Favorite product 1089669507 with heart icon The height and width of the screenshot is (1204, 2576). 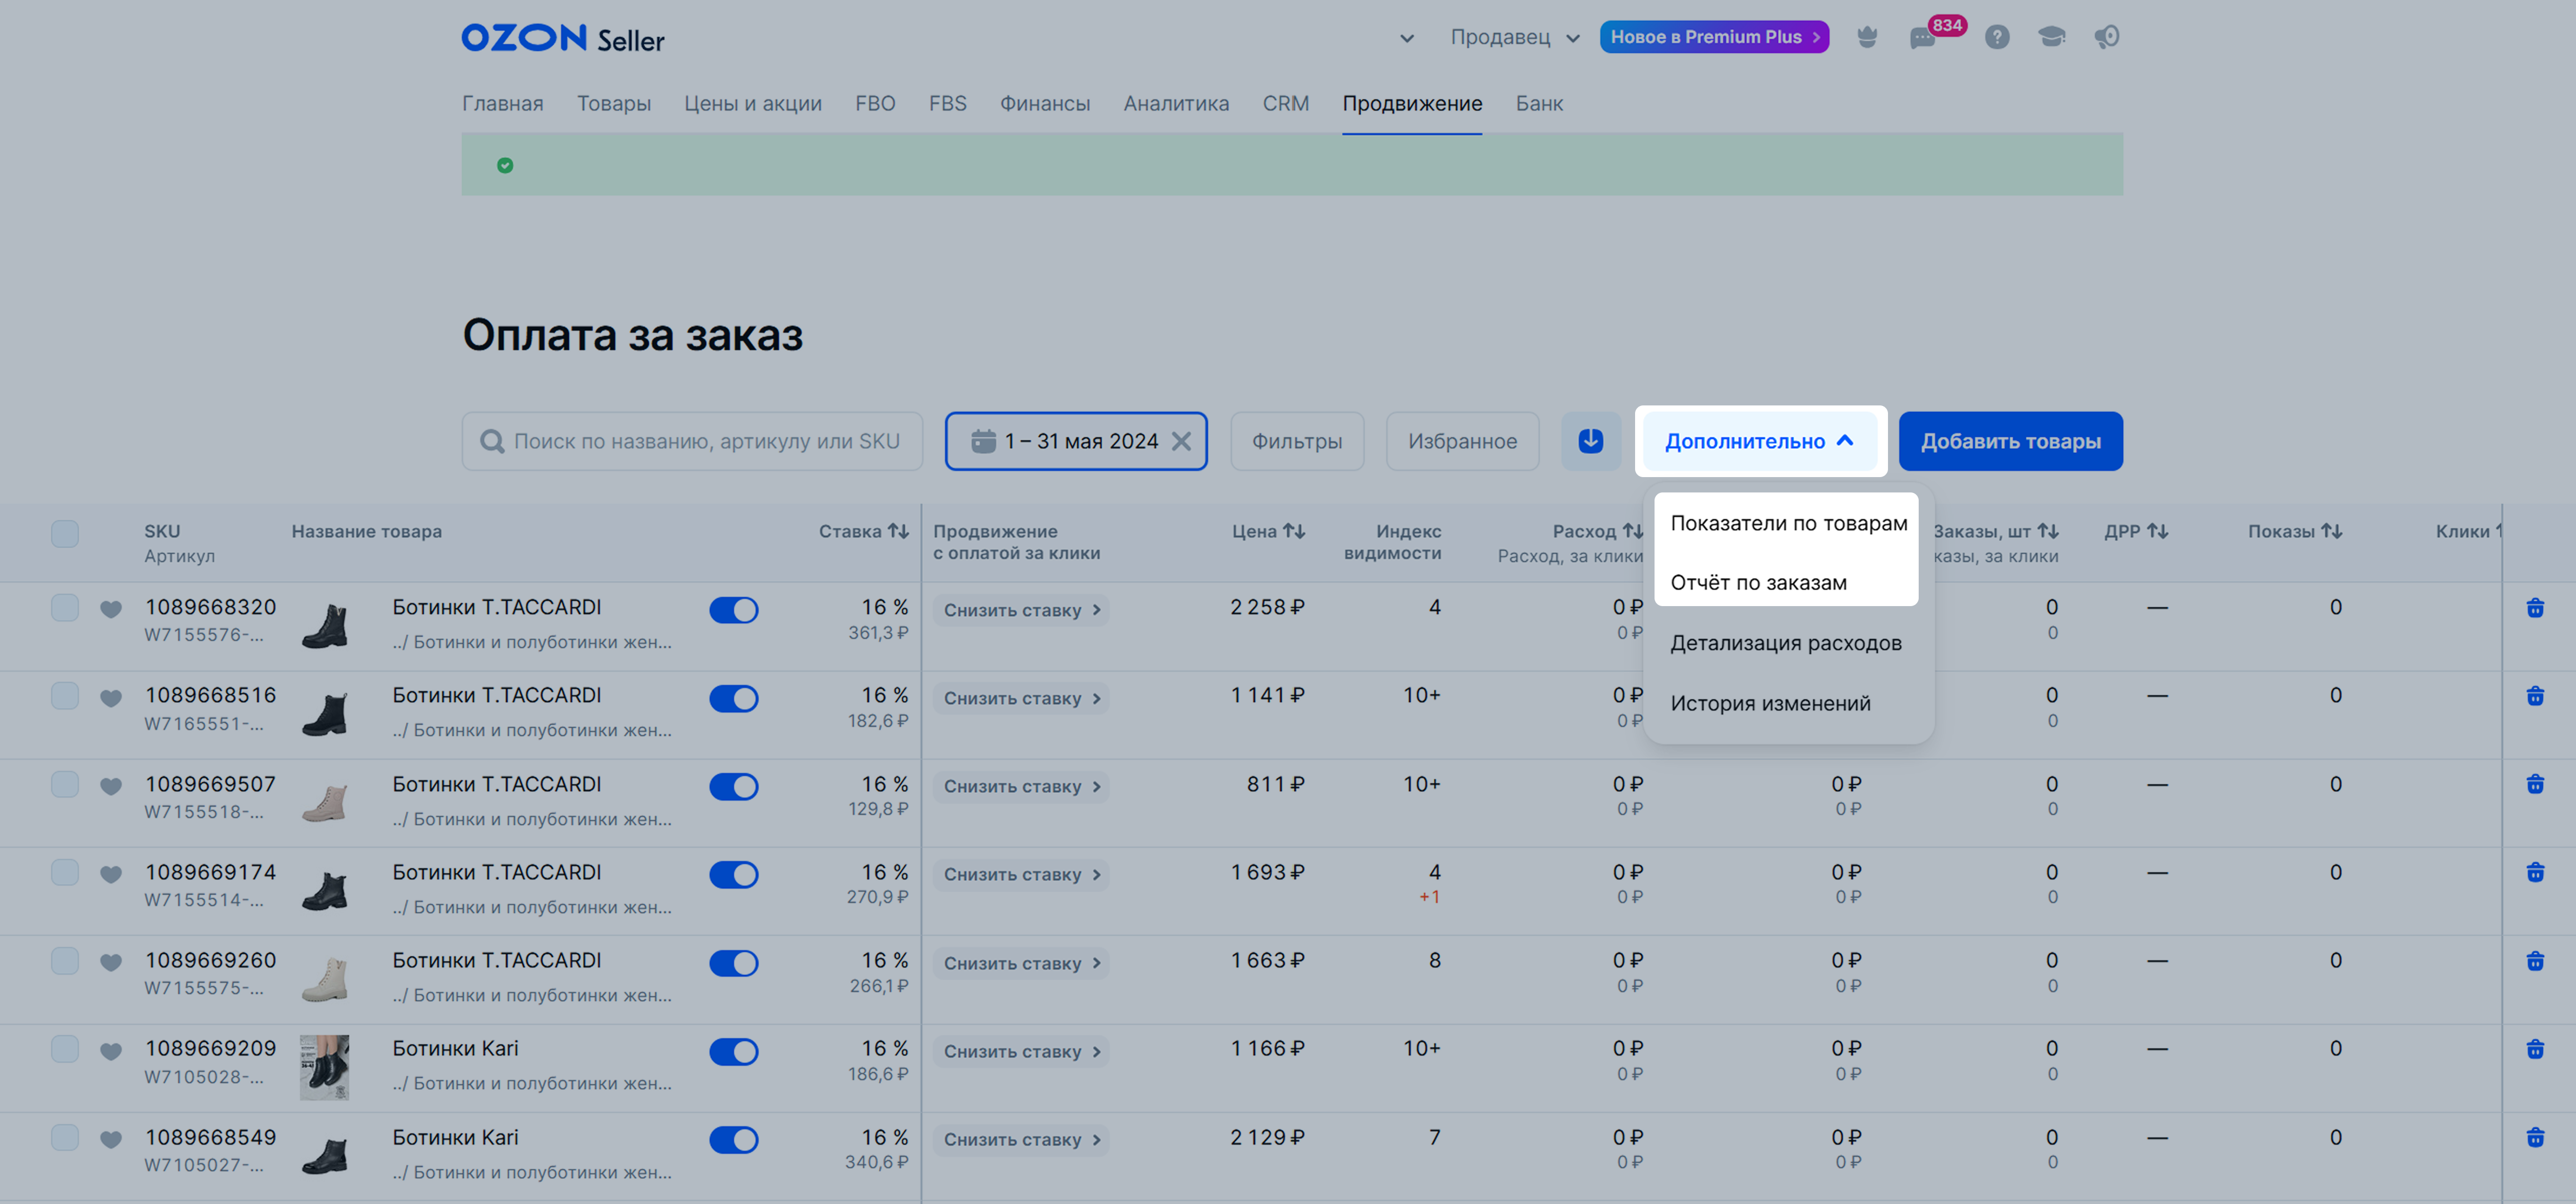[111, 786]
